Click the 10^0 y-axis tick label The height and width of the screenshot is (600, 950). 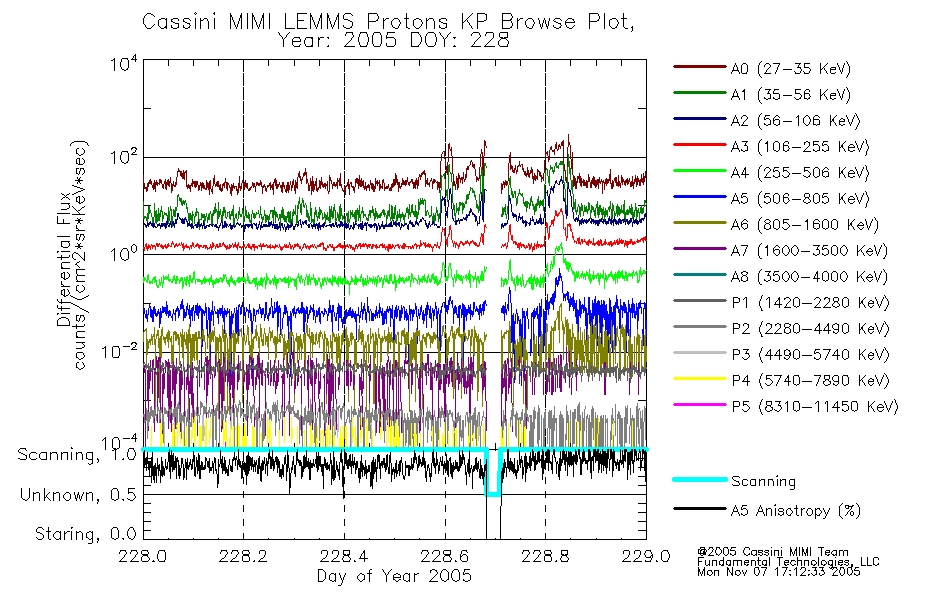tap(124, 253)
